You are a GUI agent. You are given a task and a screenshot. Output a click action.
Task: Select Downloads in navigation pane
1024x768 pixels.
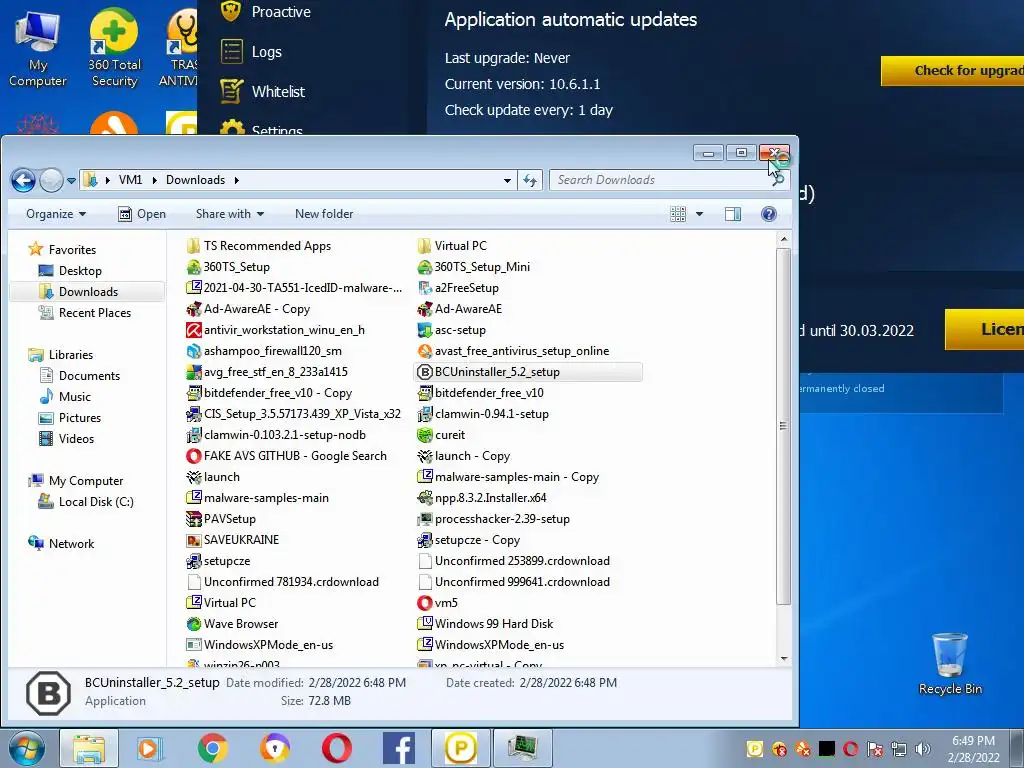(x=88, y=292)
